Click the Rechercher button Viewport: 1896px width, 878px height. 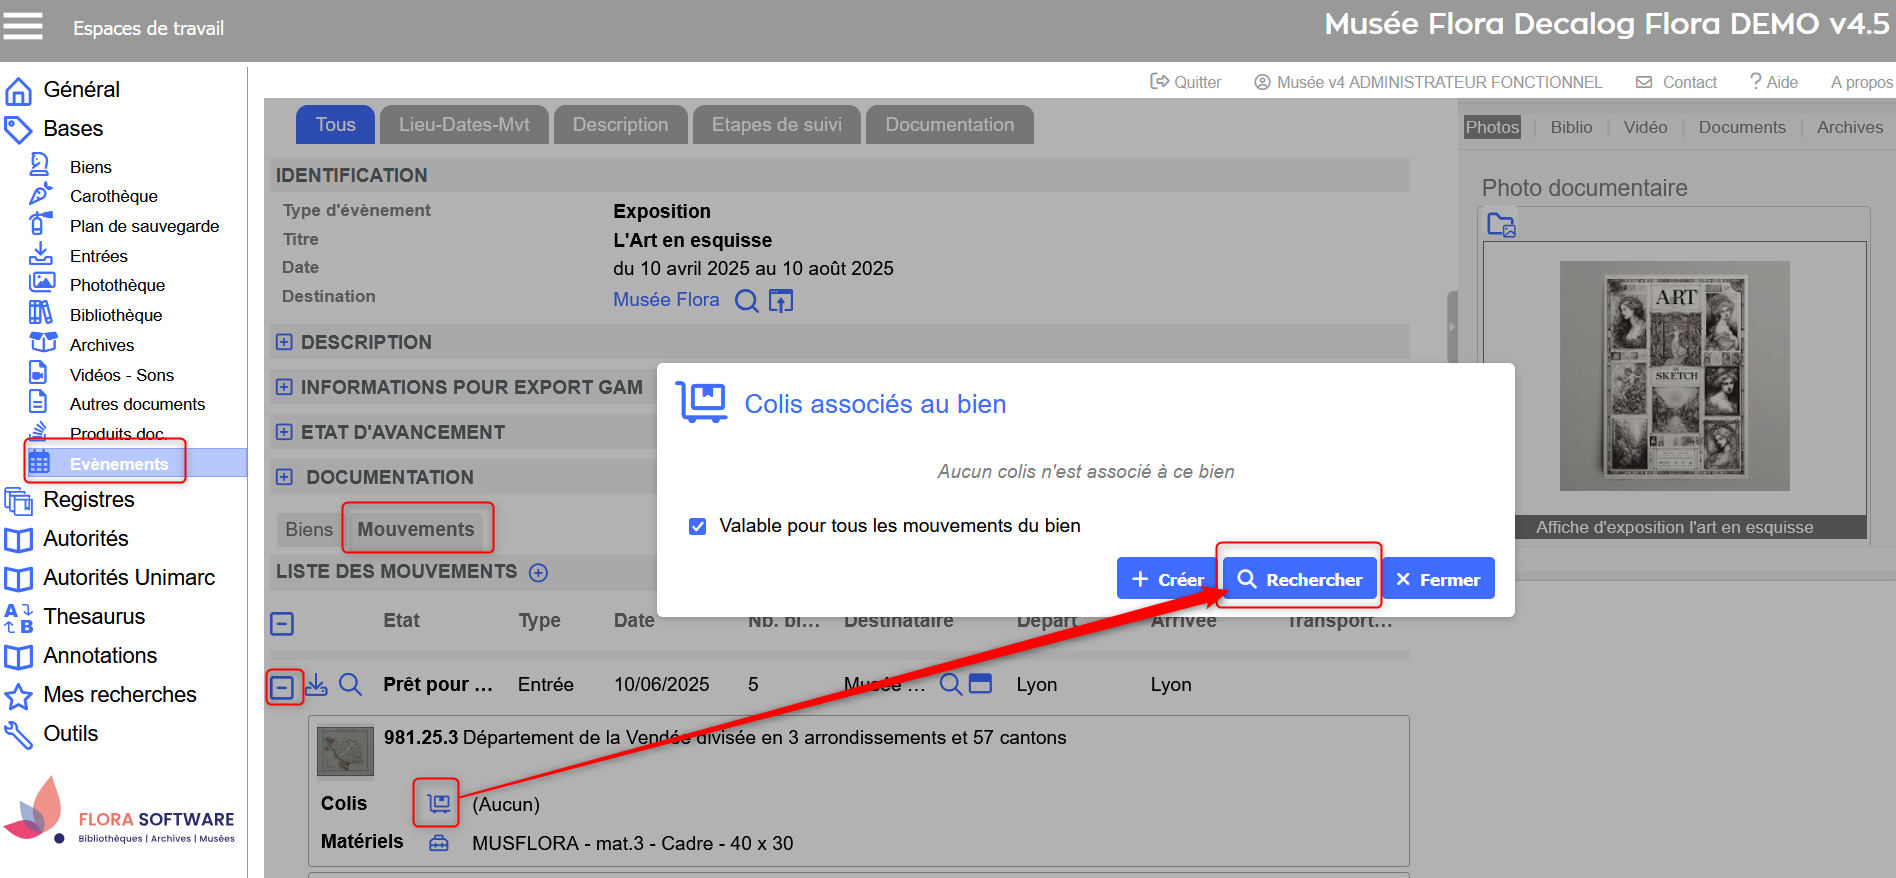(x=1299, y=579)
